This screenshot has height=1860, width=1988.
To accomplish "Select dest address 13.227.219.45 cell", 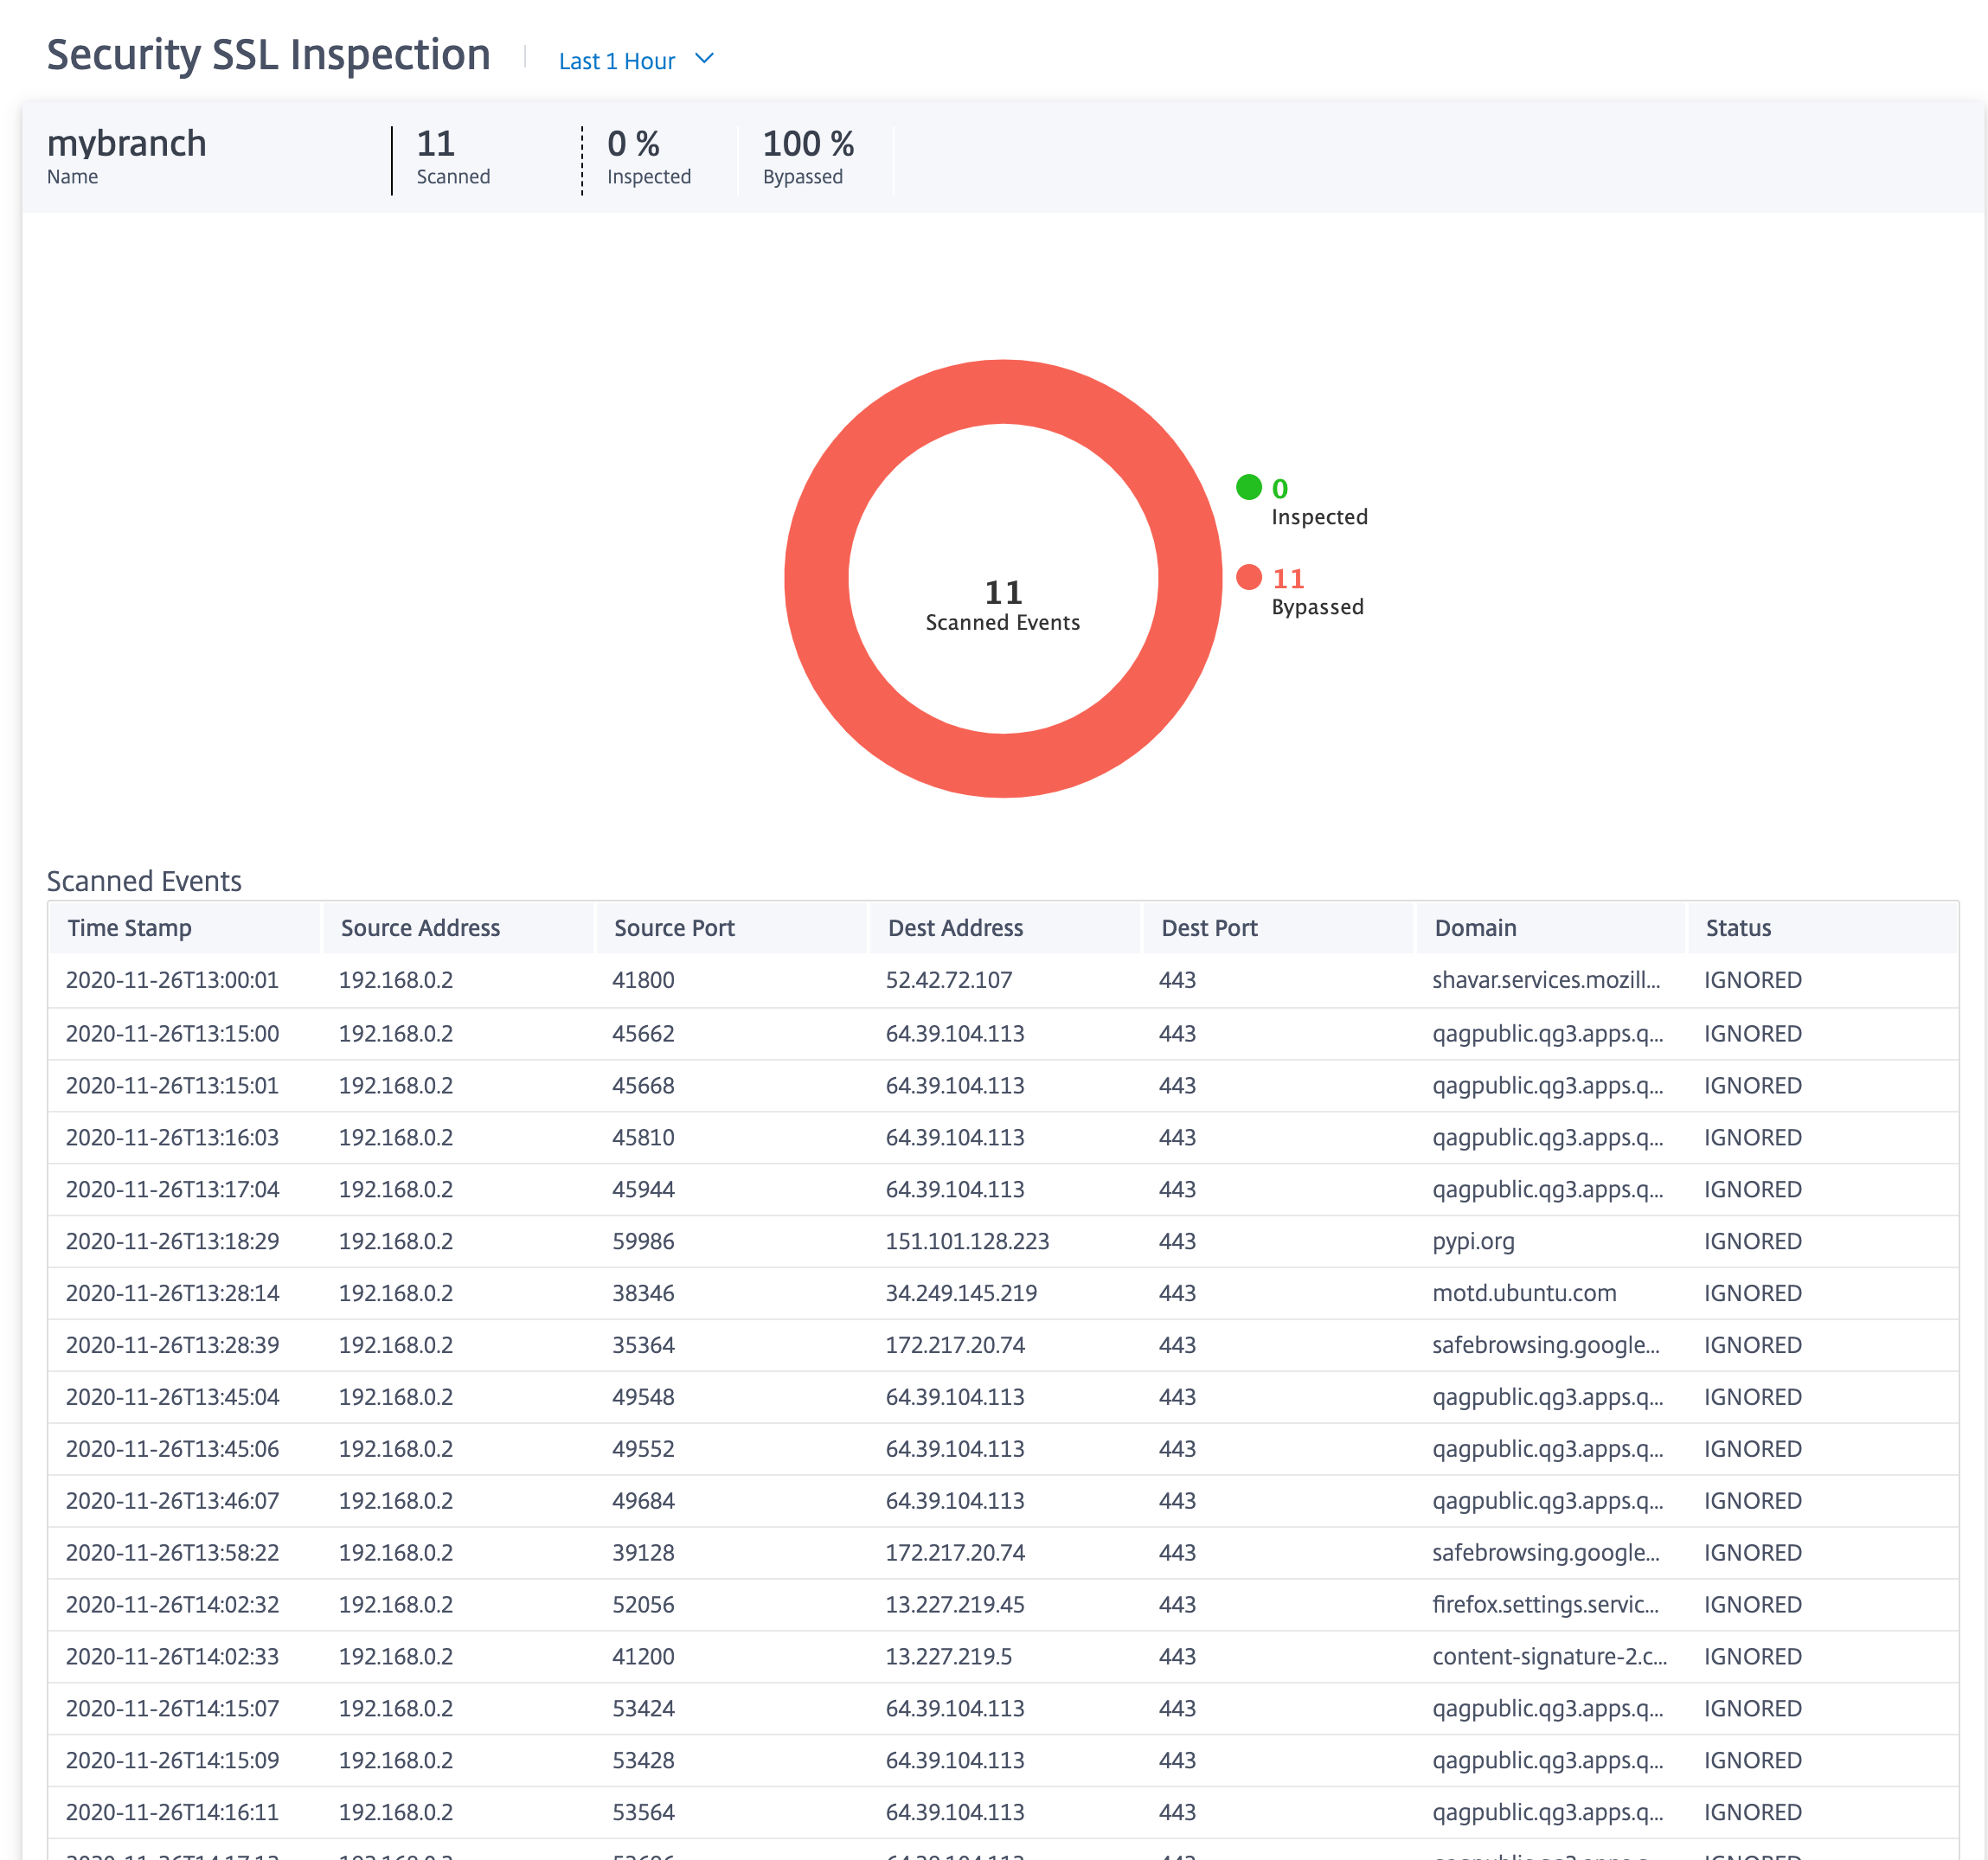I will click(955, 1606).
